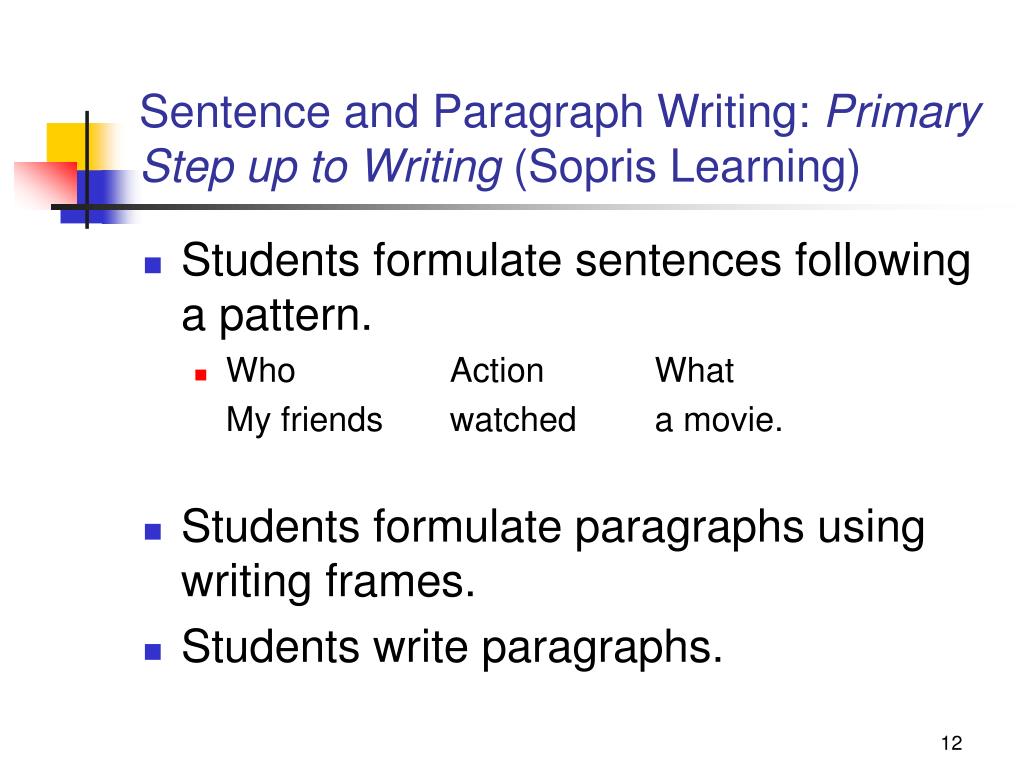Click the slide title 'Sentence and Paragraph Writing'
Image resolution: width=1024 pixels, height=768 pixels.
(x=476, y=112)
